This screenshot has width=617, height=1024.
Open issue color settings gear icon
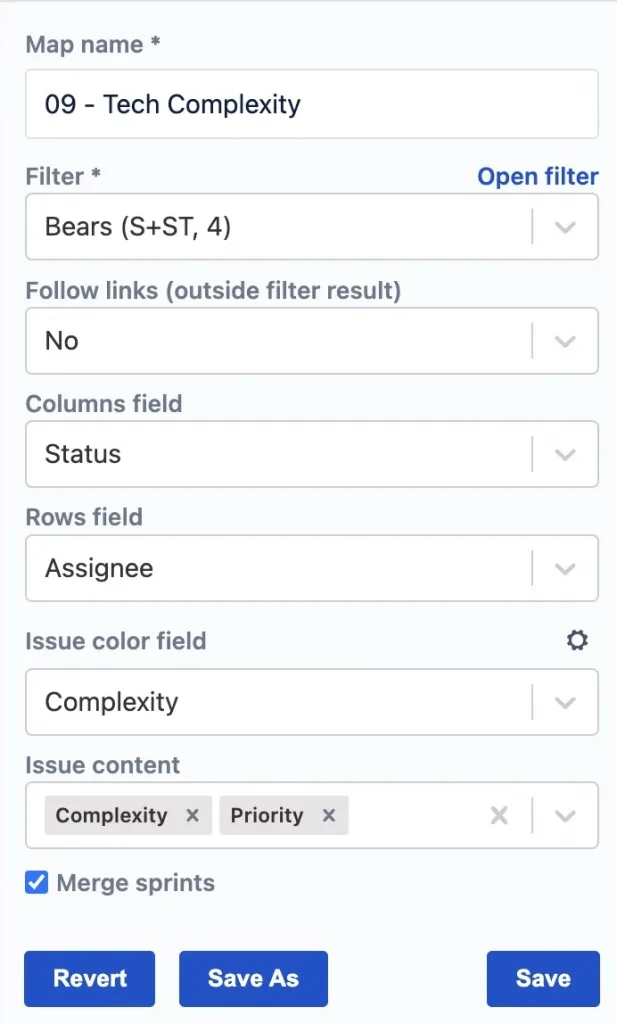(577, 640)
